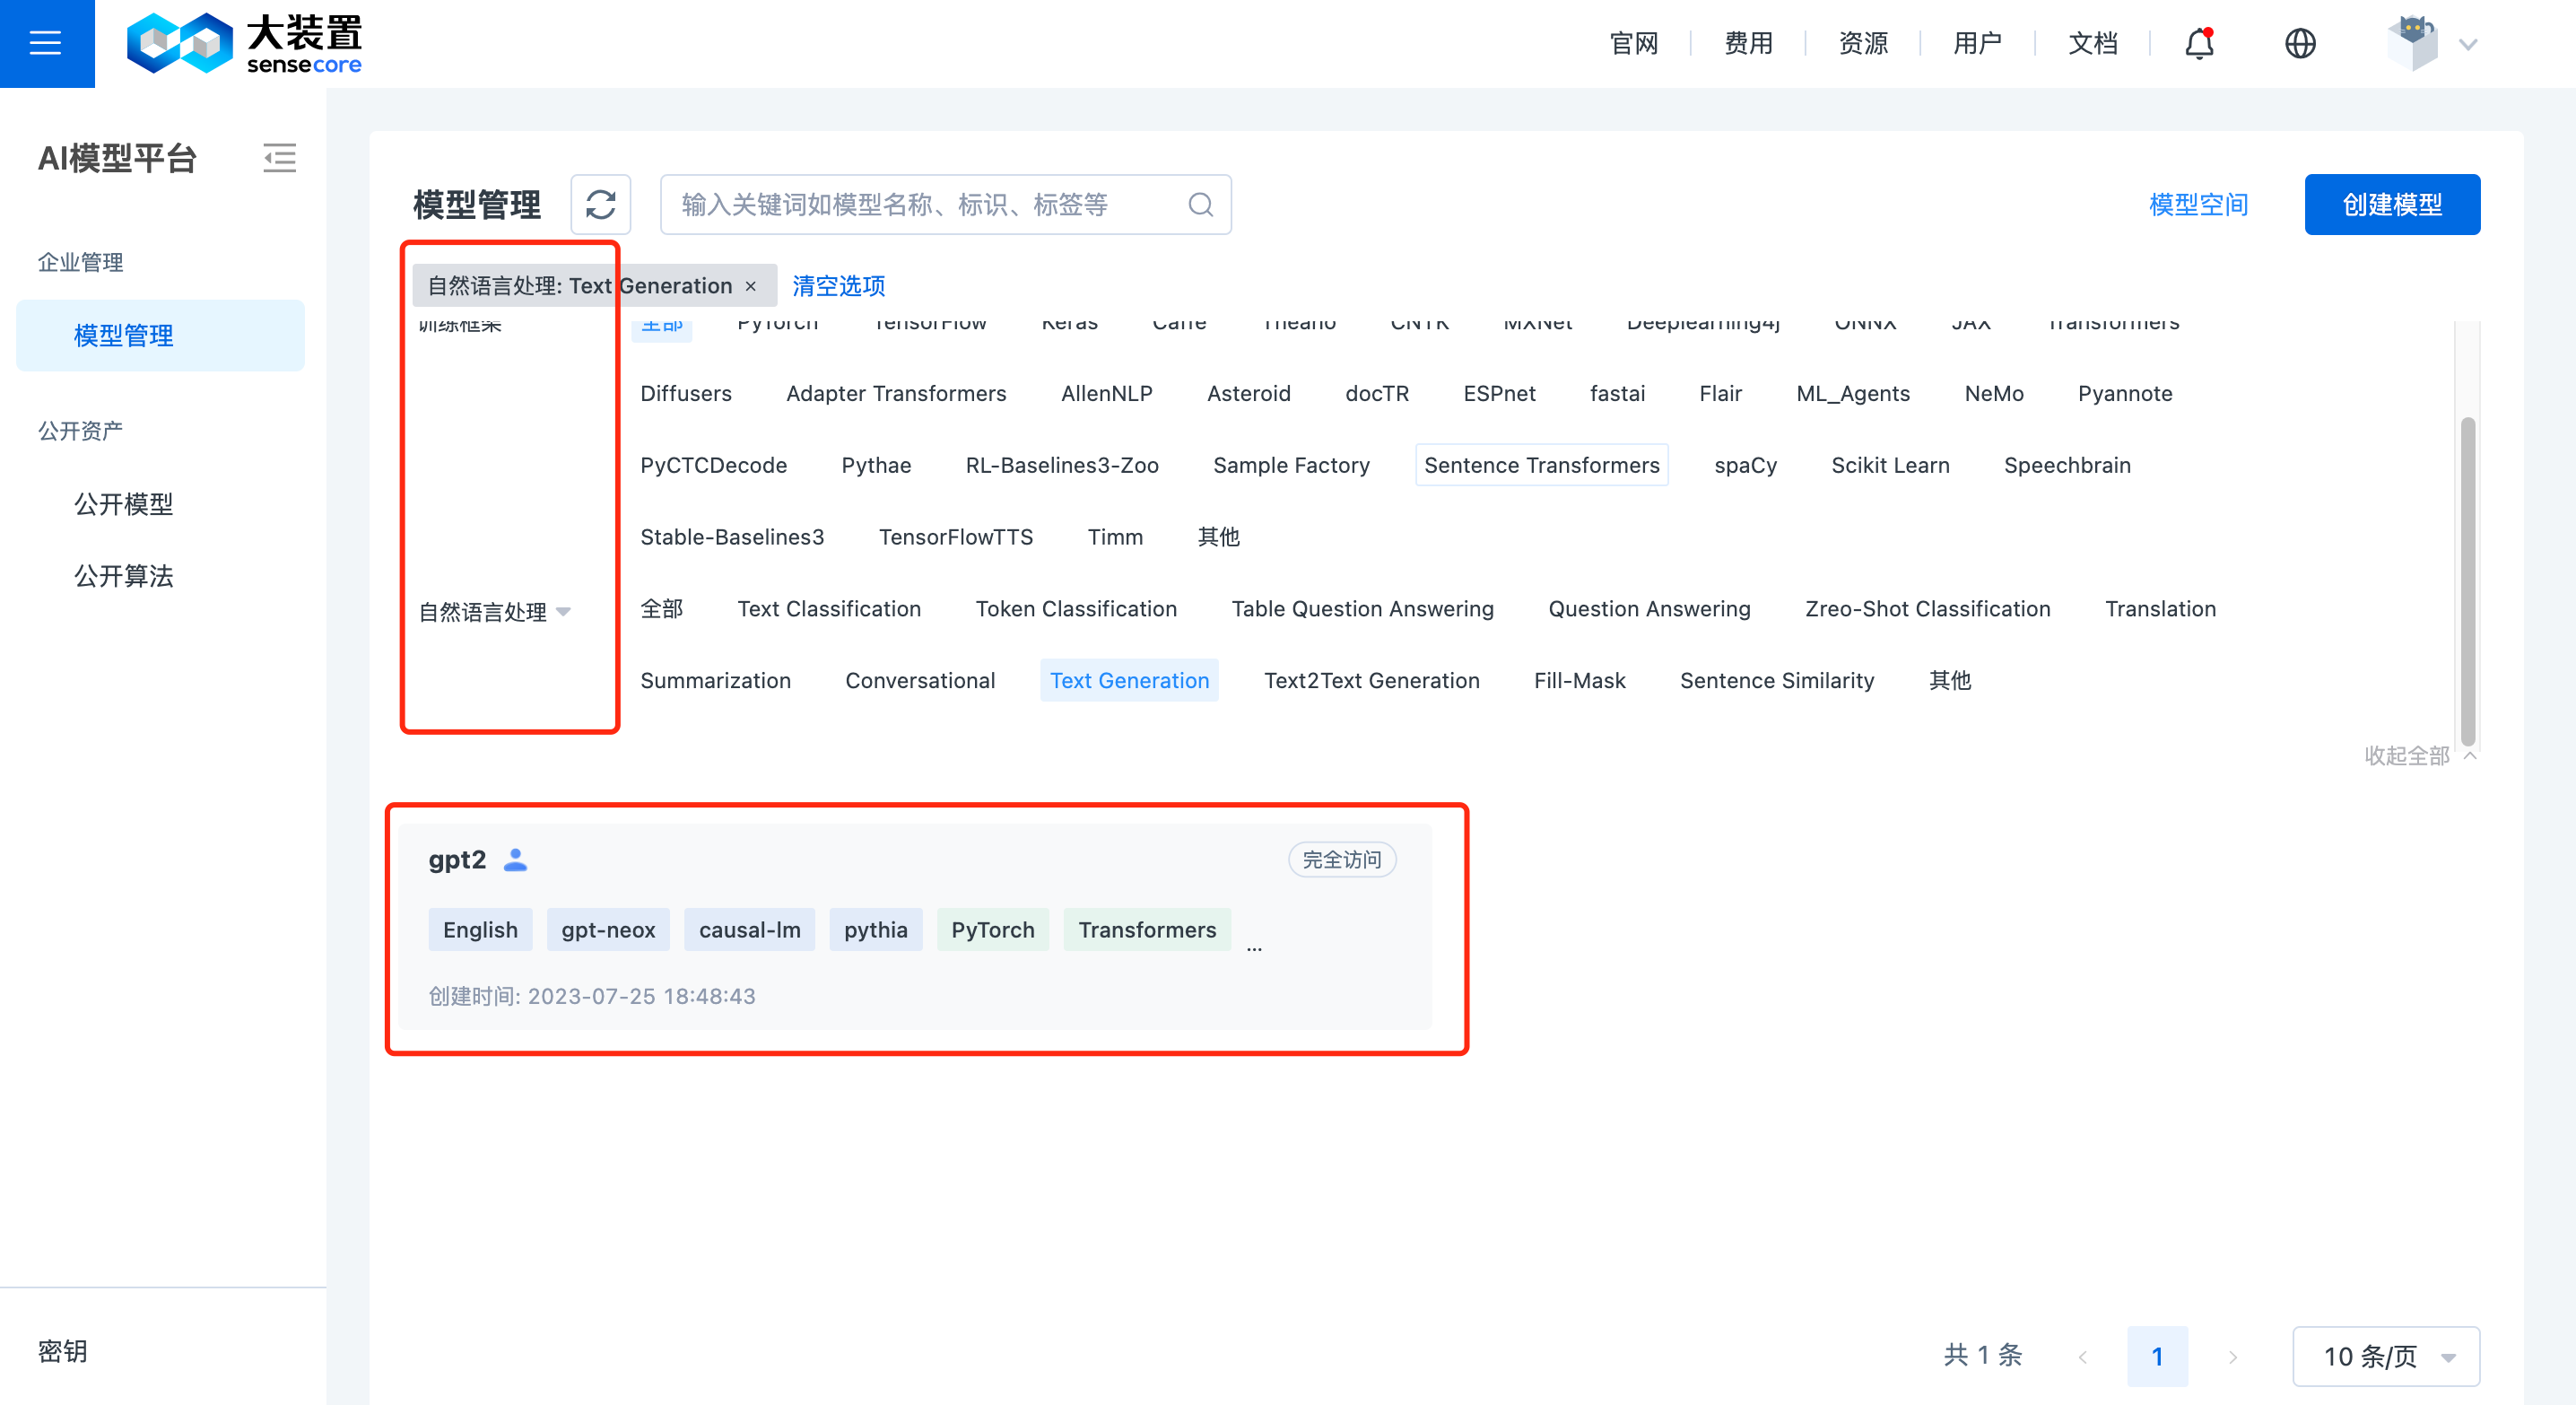Open the 用户 header link
2576x1405 pixels.
[x=1978, y=43]
